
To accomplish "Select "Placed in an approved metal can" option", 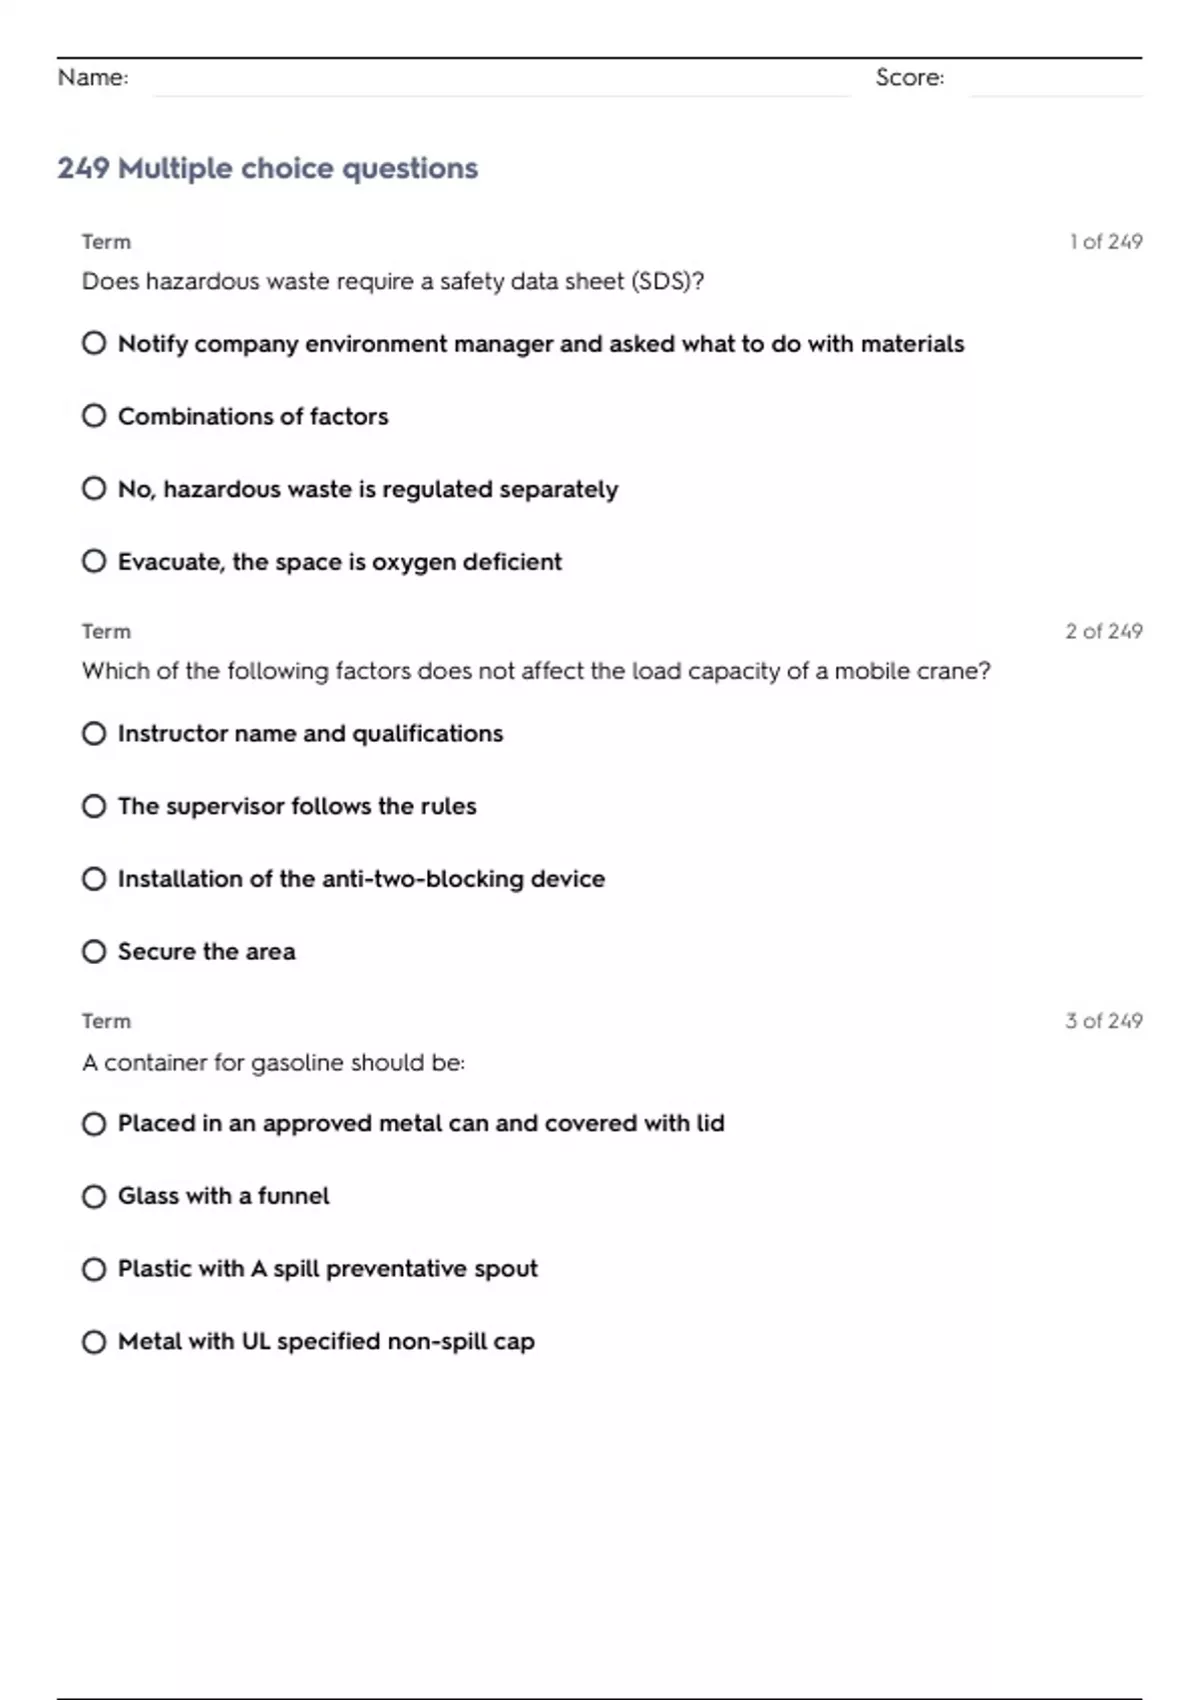I will (x=94, y=1124).
